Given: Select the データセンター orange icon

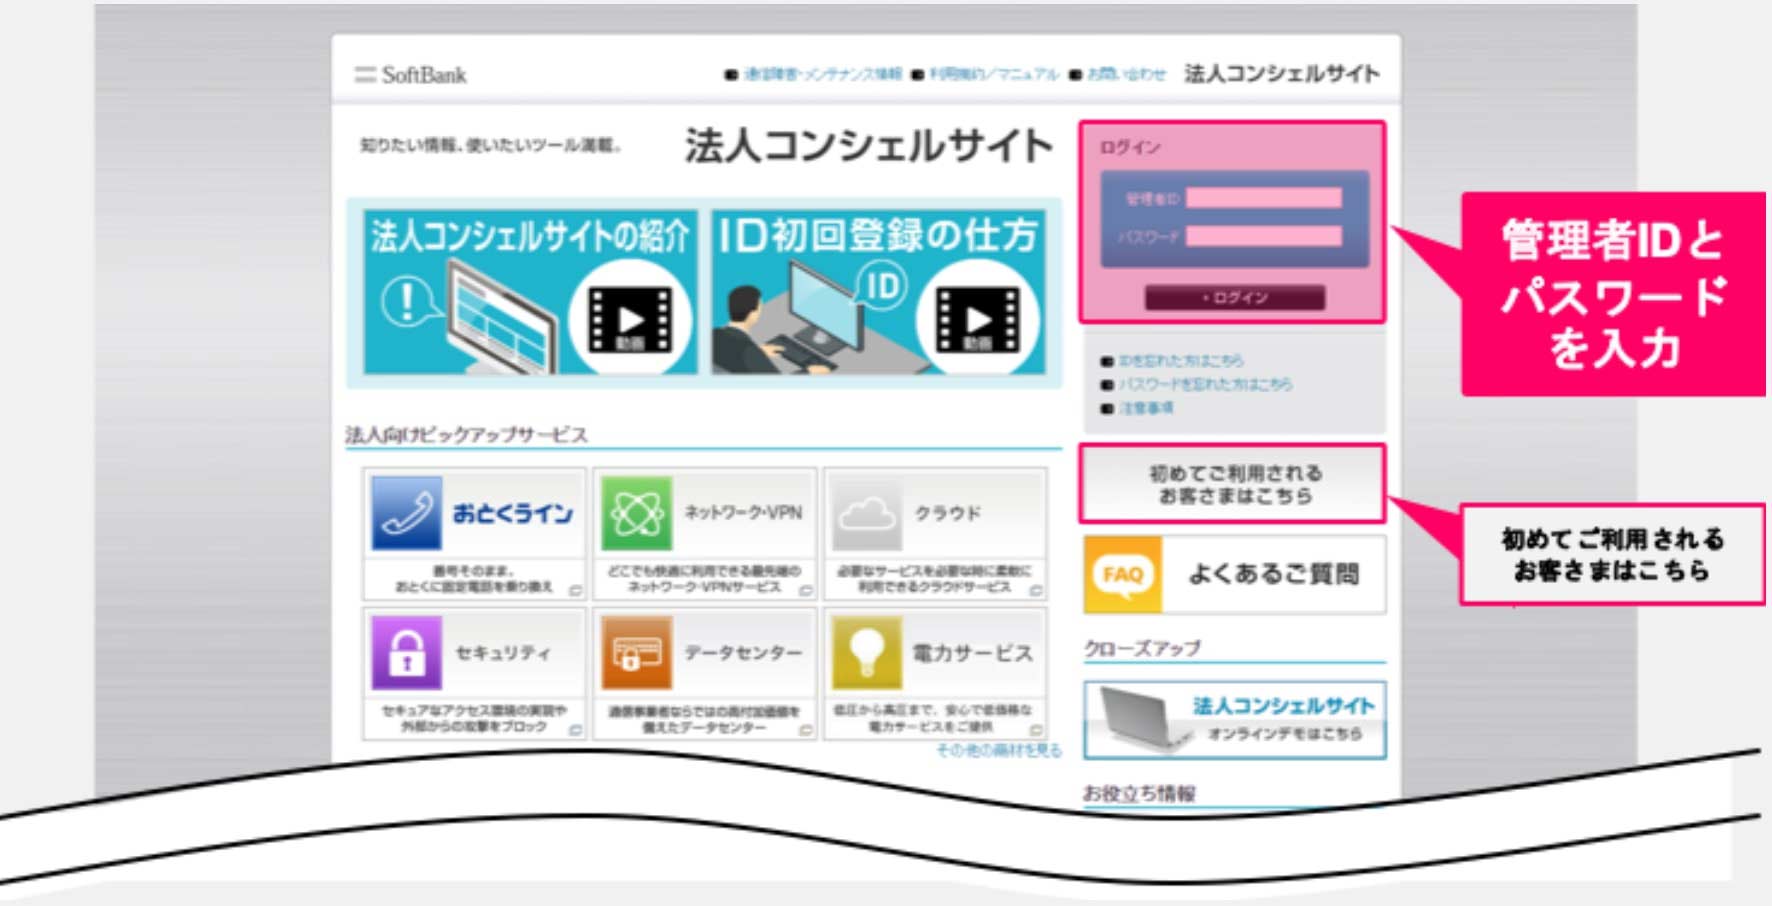Looking at the screenshot, I should pyautogui.click(x=636, y=653).
